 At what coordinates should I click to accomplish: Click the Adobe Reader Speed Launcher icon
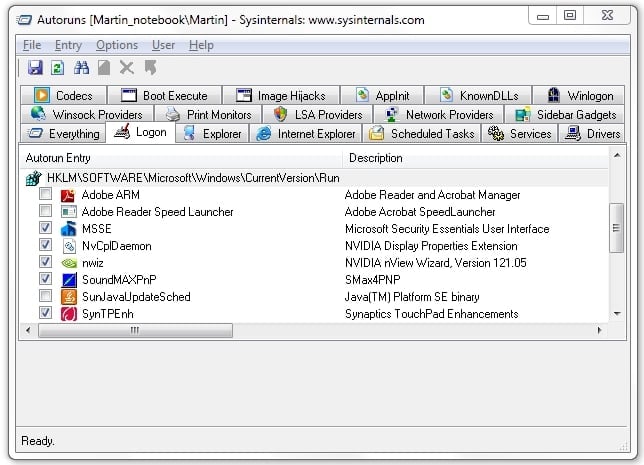pos(68,212)
